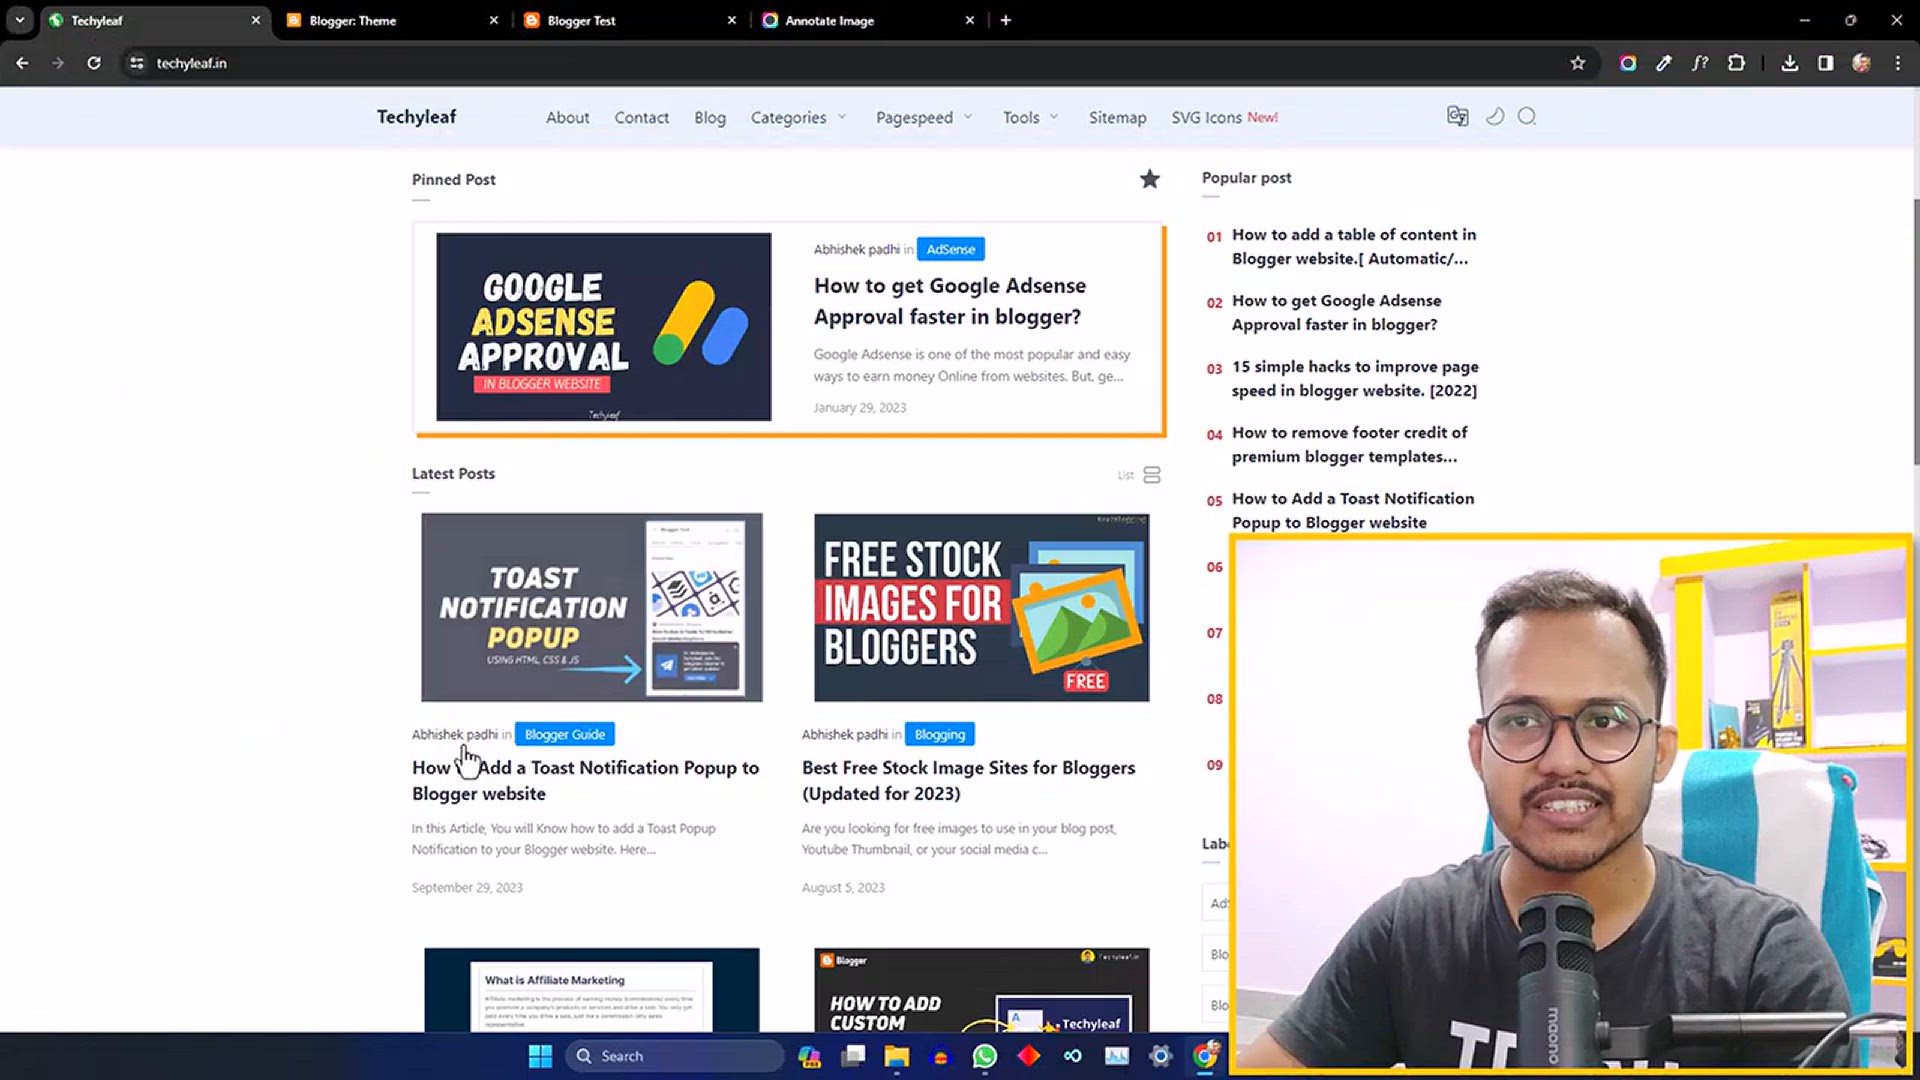
Task: Open pinned post How to get Google Adsense title
Action: point(949,301)
